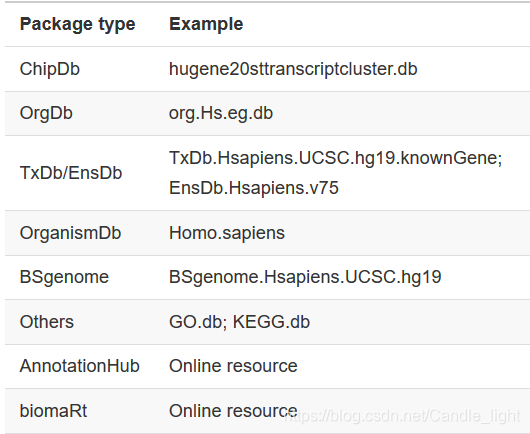530x434 pixels.
Task: Click the Package type column header
Action: click(x=77, y=24)
